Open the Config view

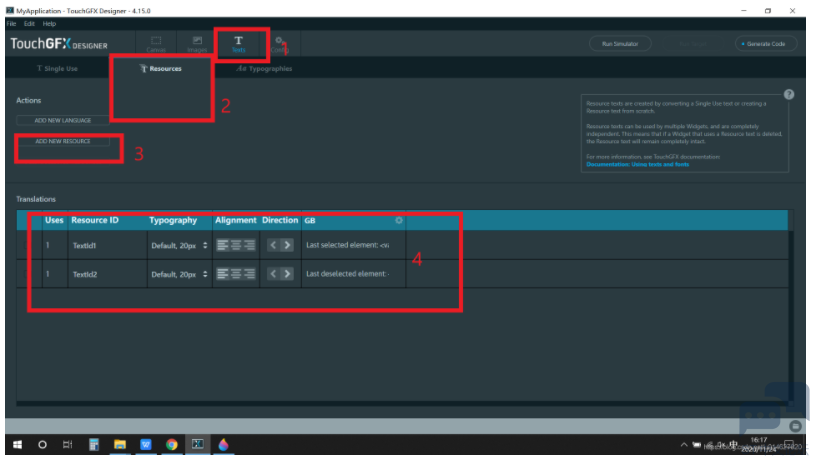coord(279,44)
